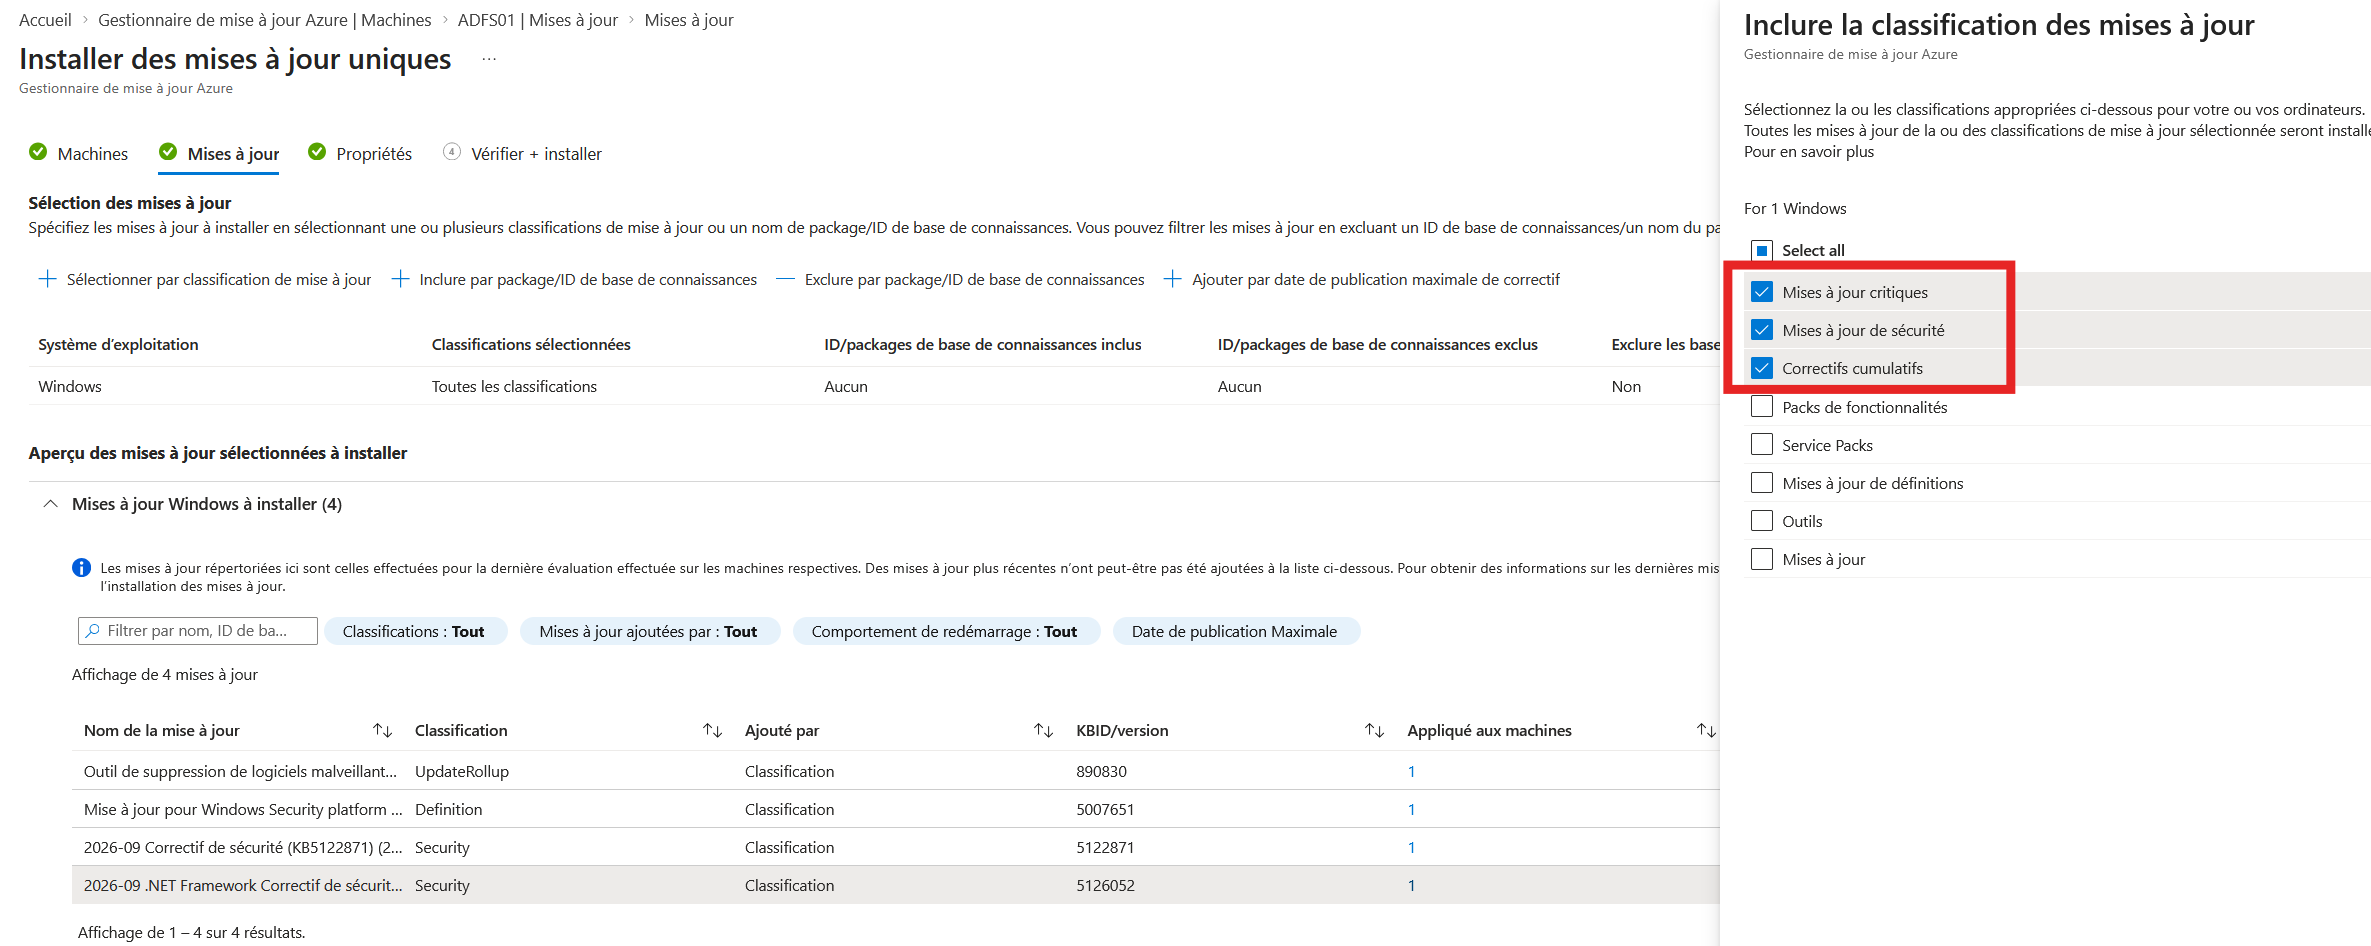The image size is (2371, 946).
Task: Select the Mises à jour step tab
Action: point(219,154)
